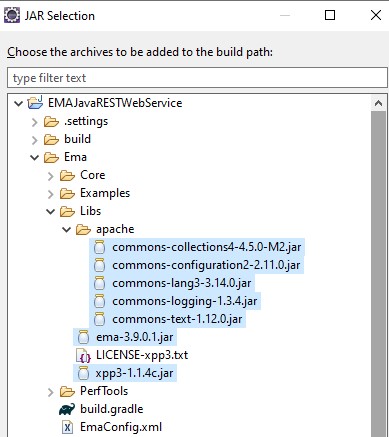The width and height of the screenshot is (389, 437).
Task: Select the build.gradle file name
Action: [x=112, y=409]
